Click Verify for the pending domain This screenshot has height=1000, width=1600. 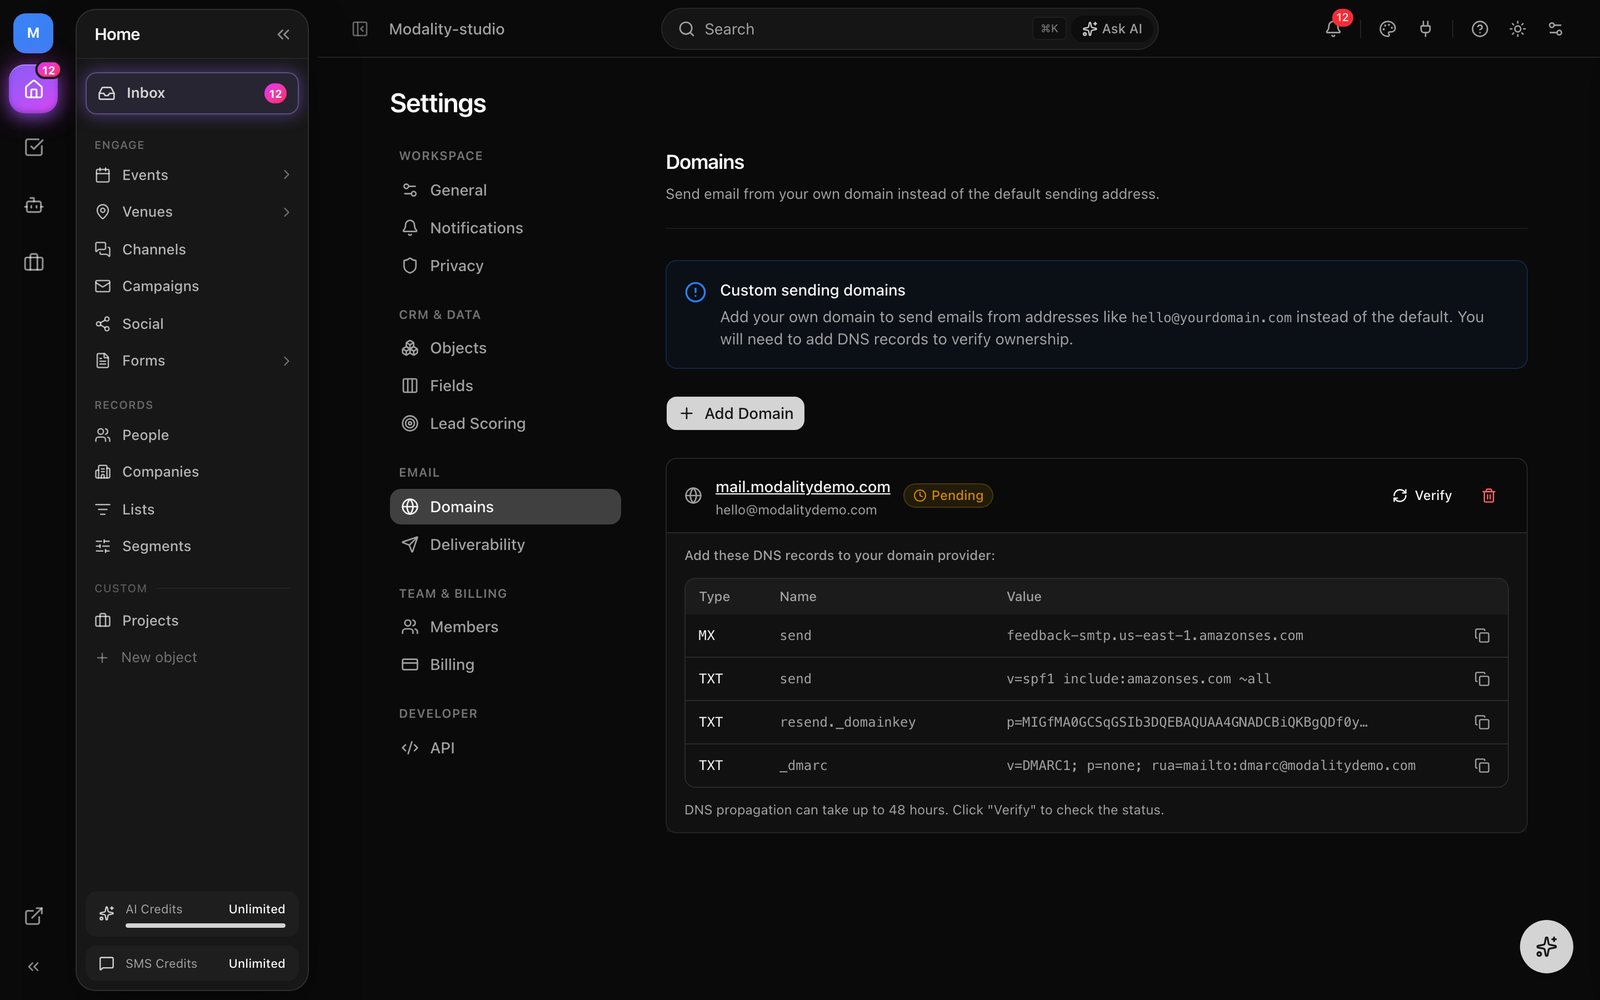tap(1421, 496)
